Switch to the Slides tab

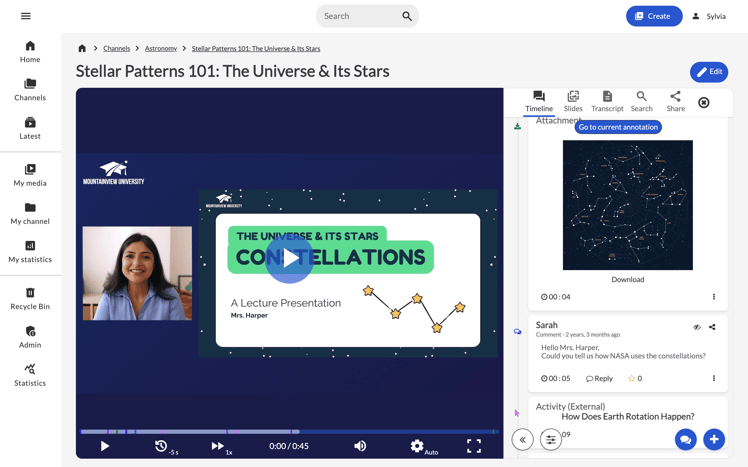click(573, 101)
